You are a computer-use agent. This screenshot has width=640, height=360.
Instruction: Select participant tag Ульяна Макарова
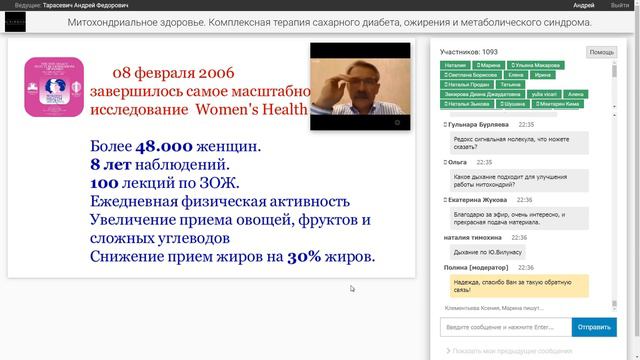click(x=536, y=65)
